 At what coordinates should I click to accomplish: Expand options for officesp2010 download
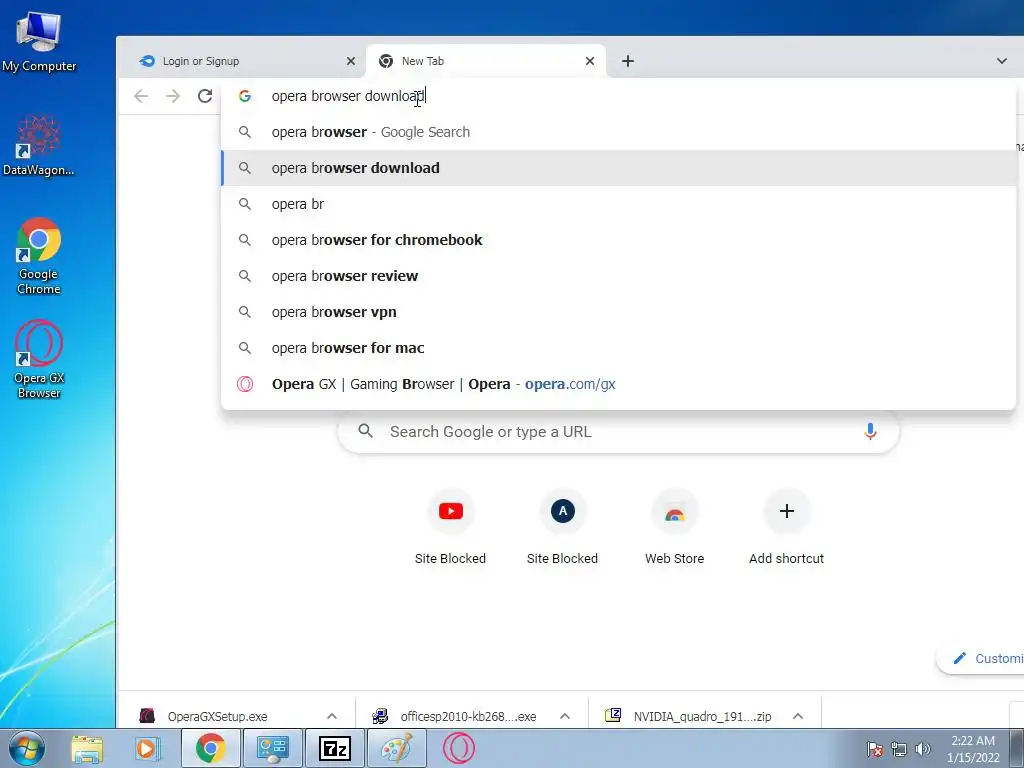click(x=565, y=716)
